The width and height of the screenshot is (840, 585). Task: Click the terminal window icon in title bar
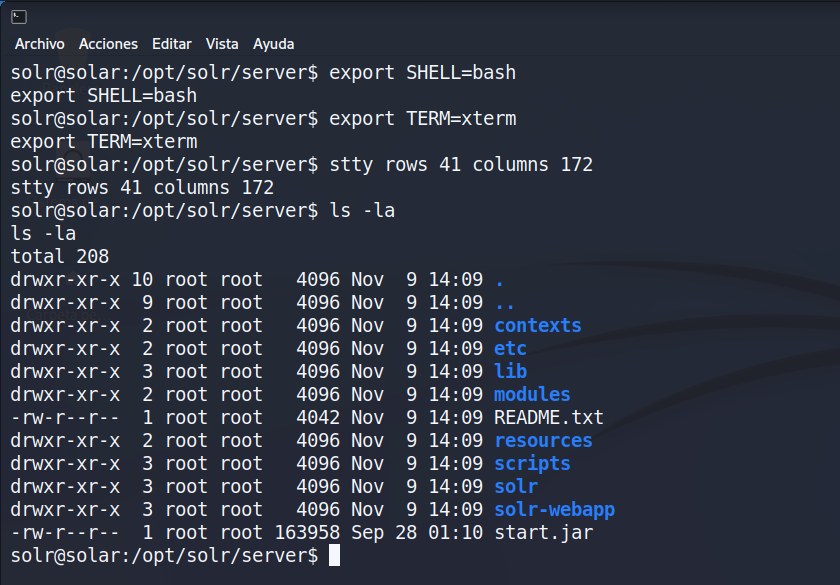[19, 16]
